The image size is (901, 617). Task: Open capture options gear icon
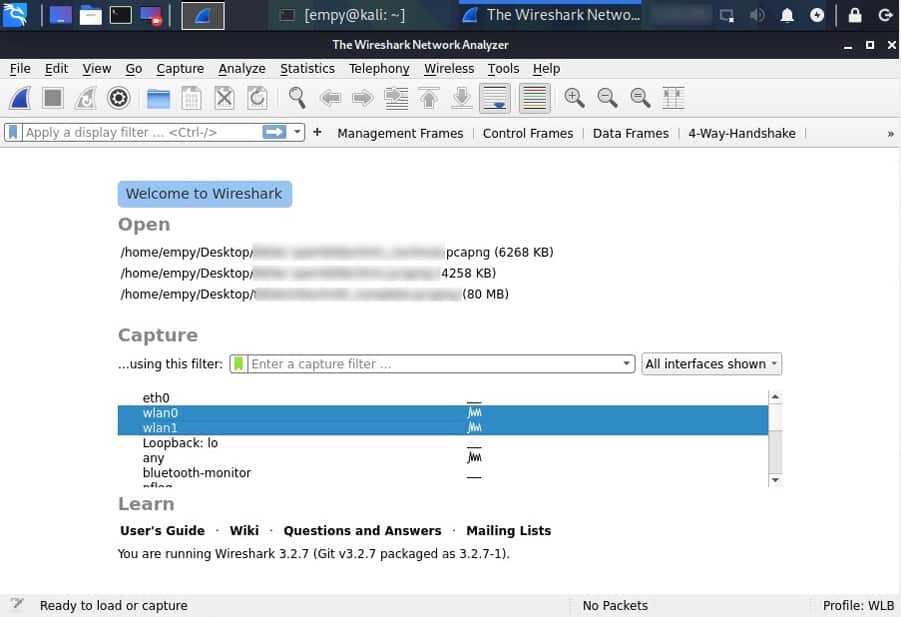(118, 98)
